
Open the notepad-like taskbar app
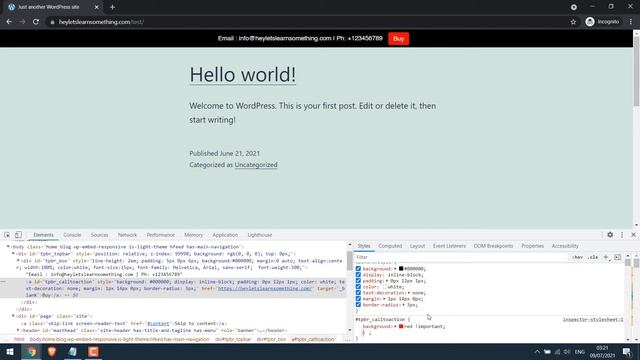tap(73, 351)
